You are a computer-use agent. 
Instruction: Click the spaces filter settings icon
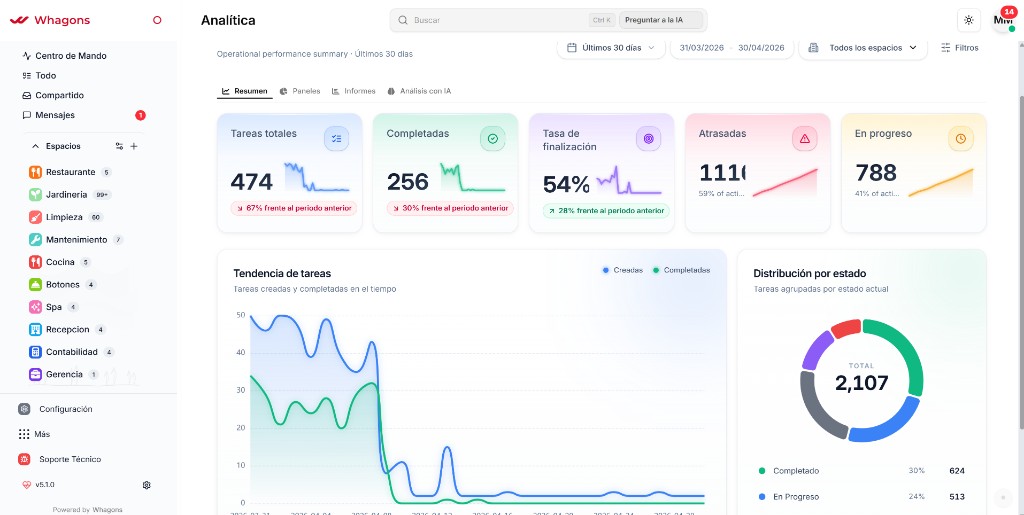[119, 146]
